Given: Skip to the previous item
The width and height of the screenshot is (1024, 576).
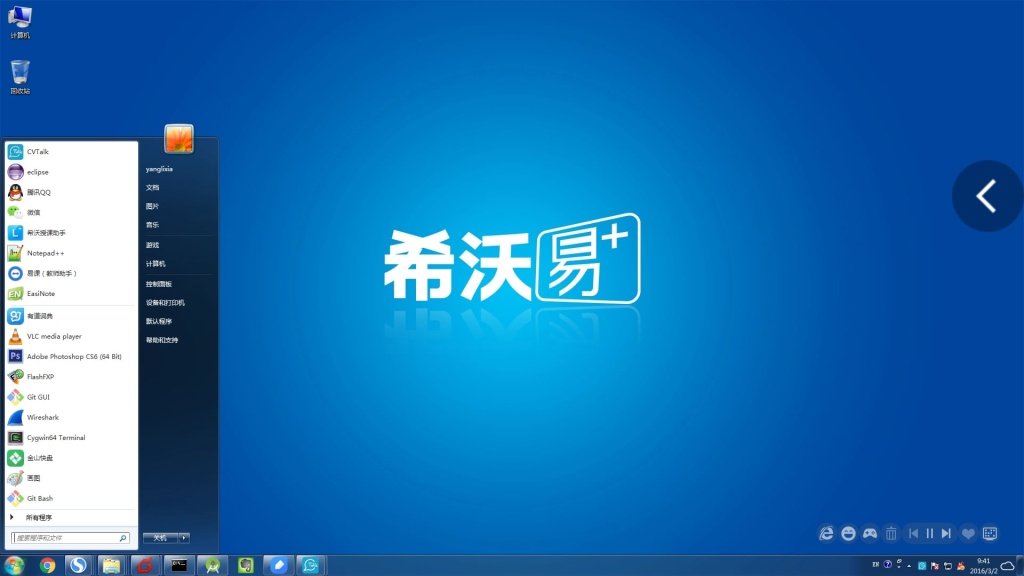Looking at the screenshot, I should [914, 534].
